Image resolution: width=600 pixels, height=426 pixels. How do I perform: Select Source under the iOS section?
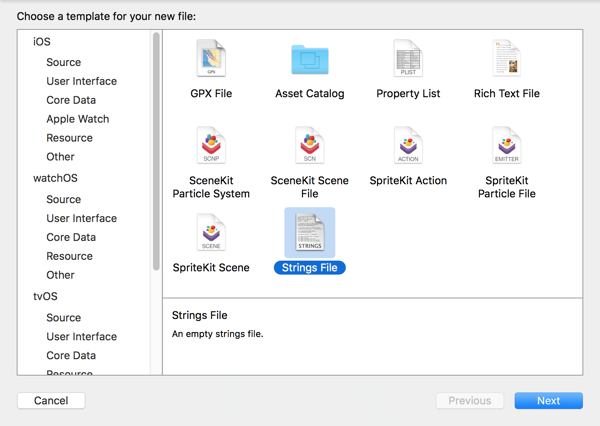tap(63, 62)
